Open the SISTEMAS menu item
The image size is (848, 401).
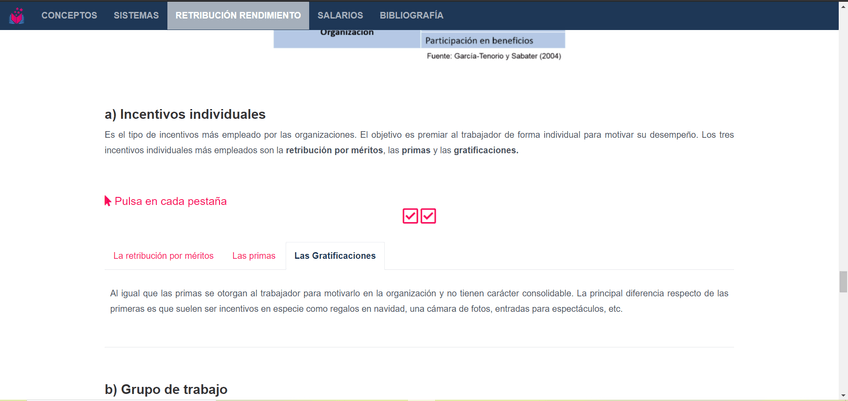(136, 16)
